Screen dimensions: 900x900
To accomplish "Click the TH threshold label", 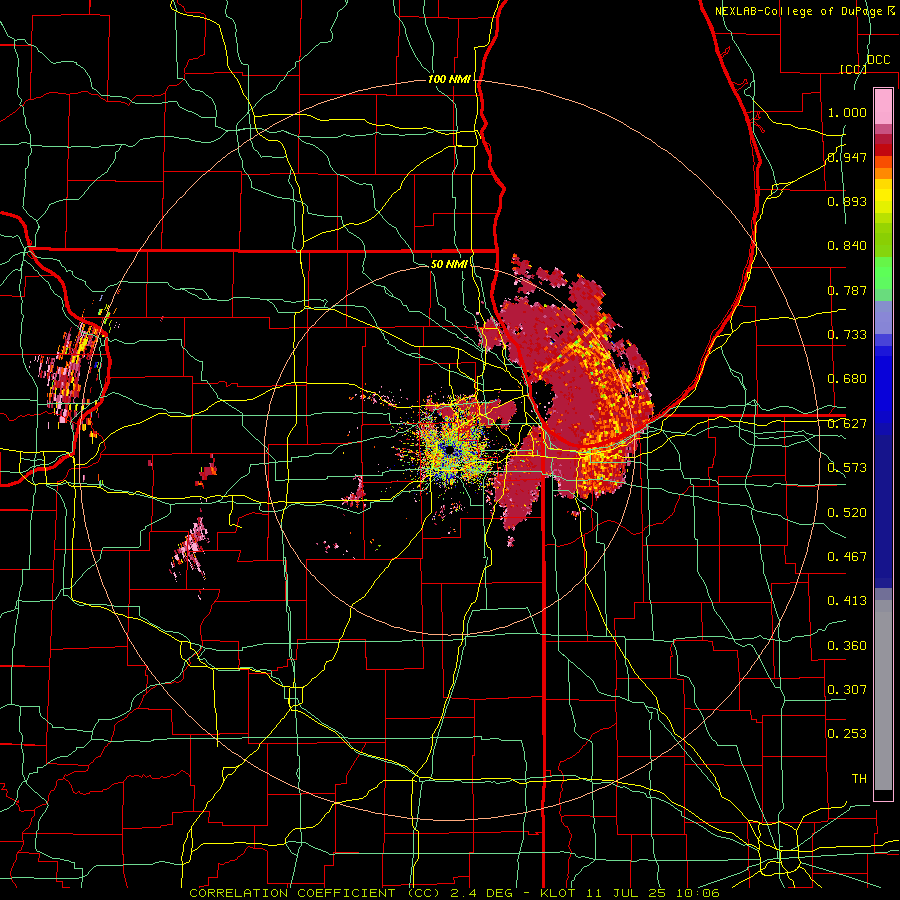I will 859,779.
